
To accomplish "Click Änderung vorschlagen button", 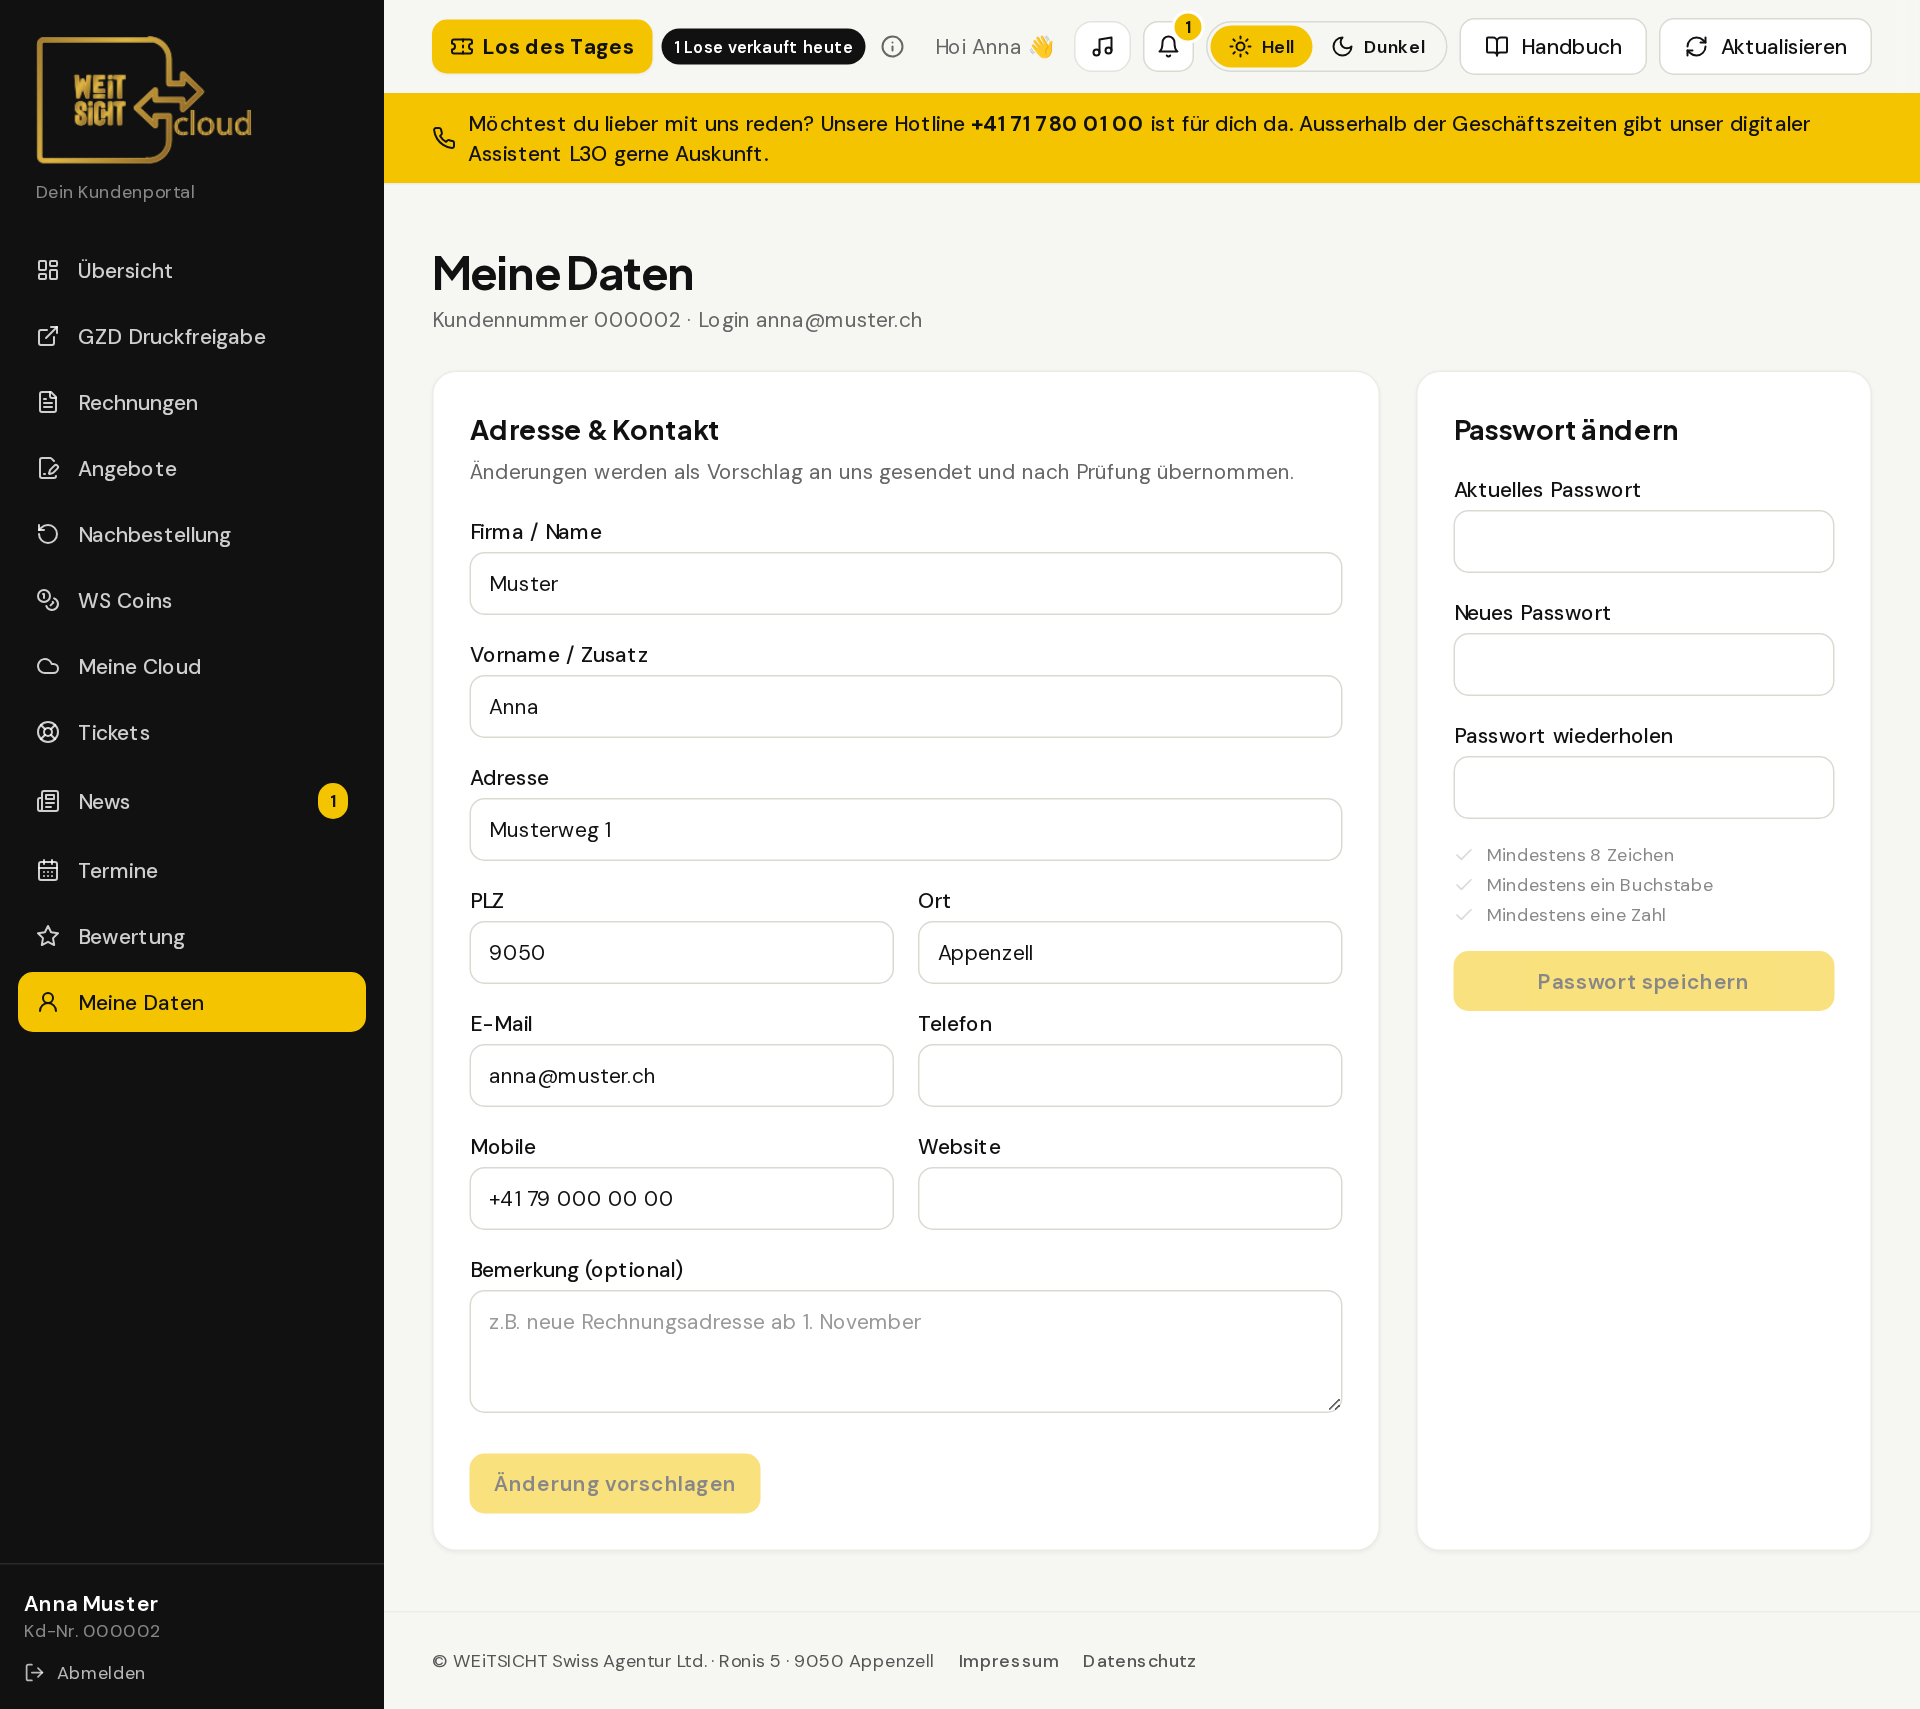I will [615, 1484].
